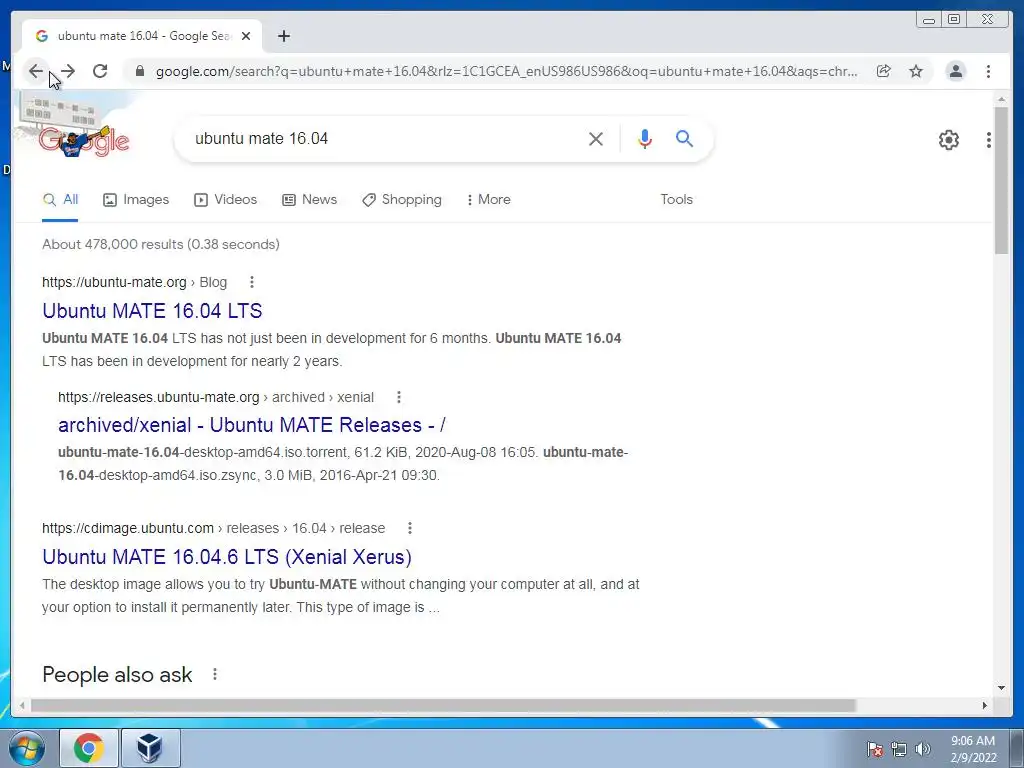The width and height of the screenshot is (1024, 768).
Task: Open the search Tools options
Action: 677,200
